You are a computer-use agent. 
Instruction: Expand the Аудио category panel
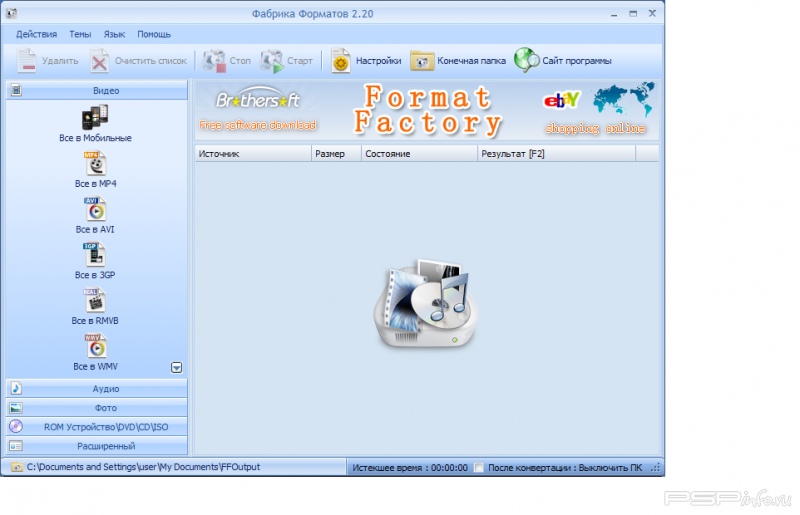[x=98, y=388]
